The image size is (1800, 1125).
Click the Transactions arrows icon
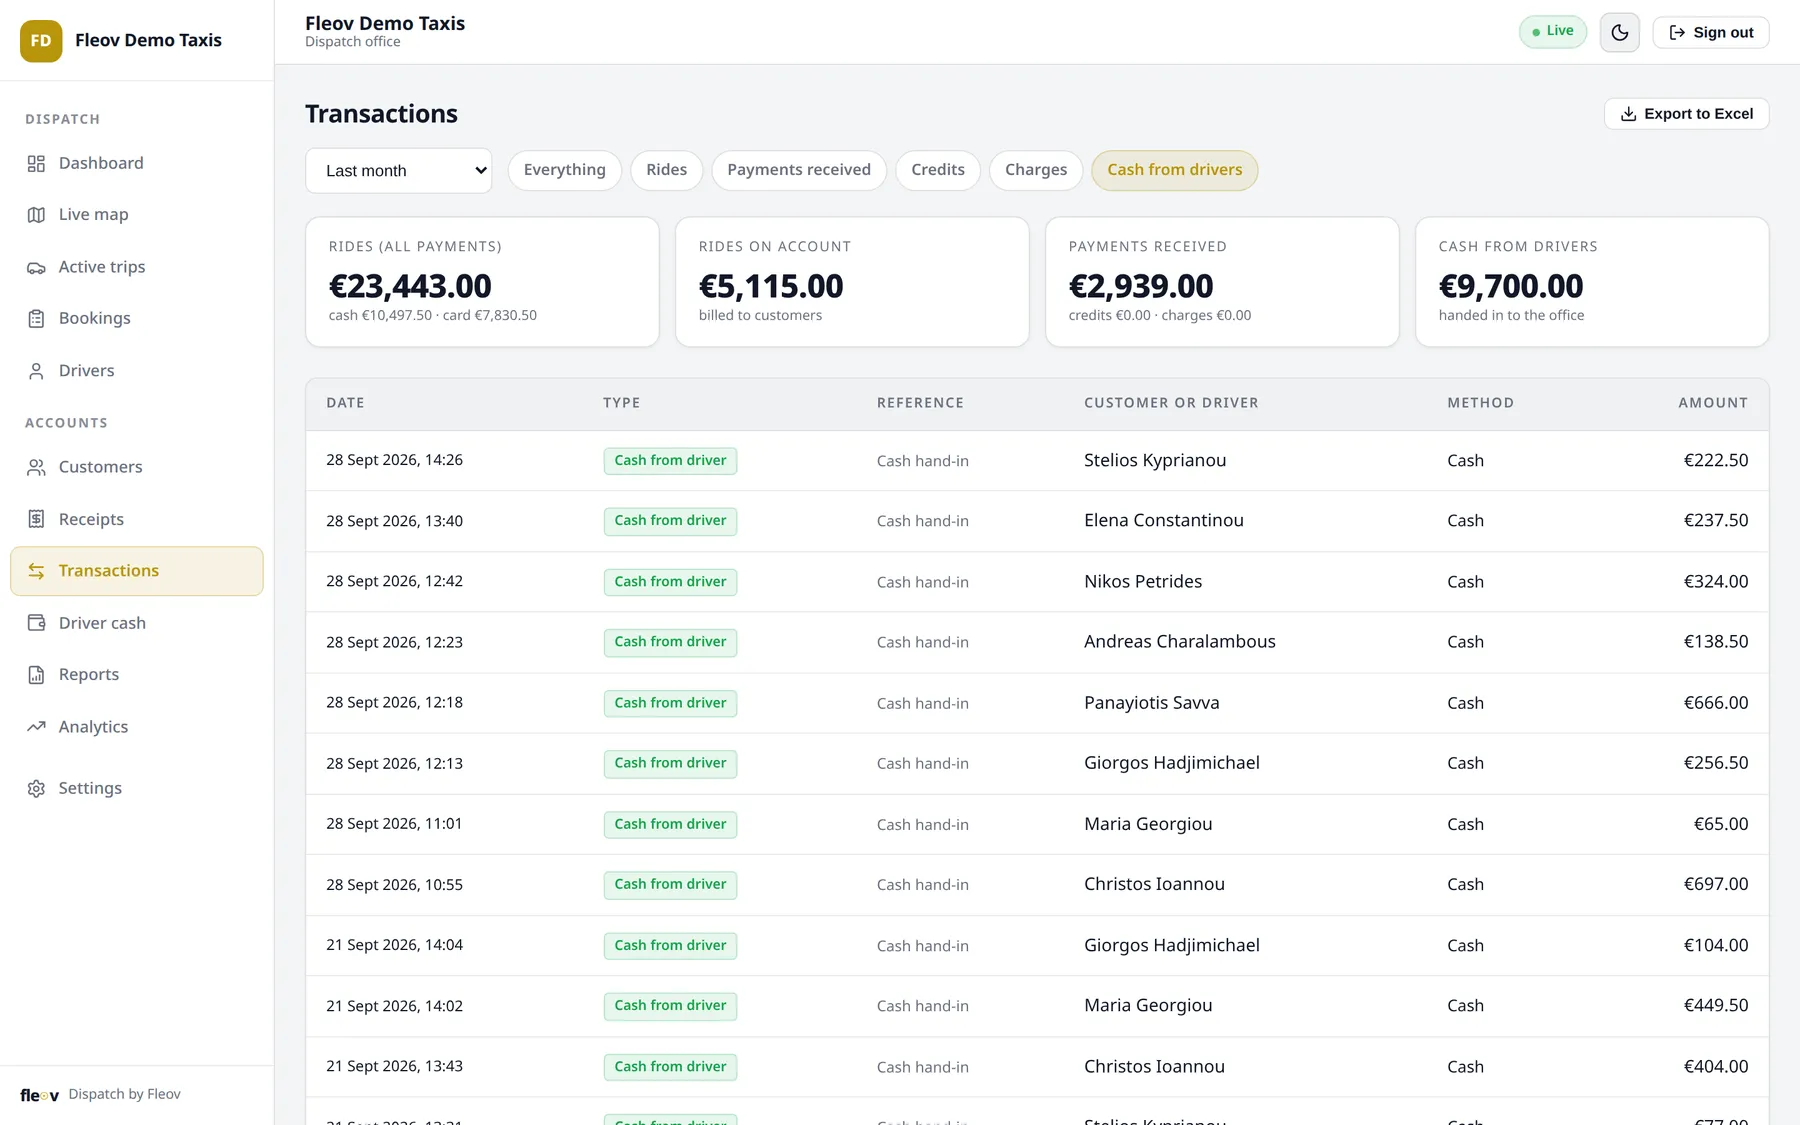coord(36,571)
